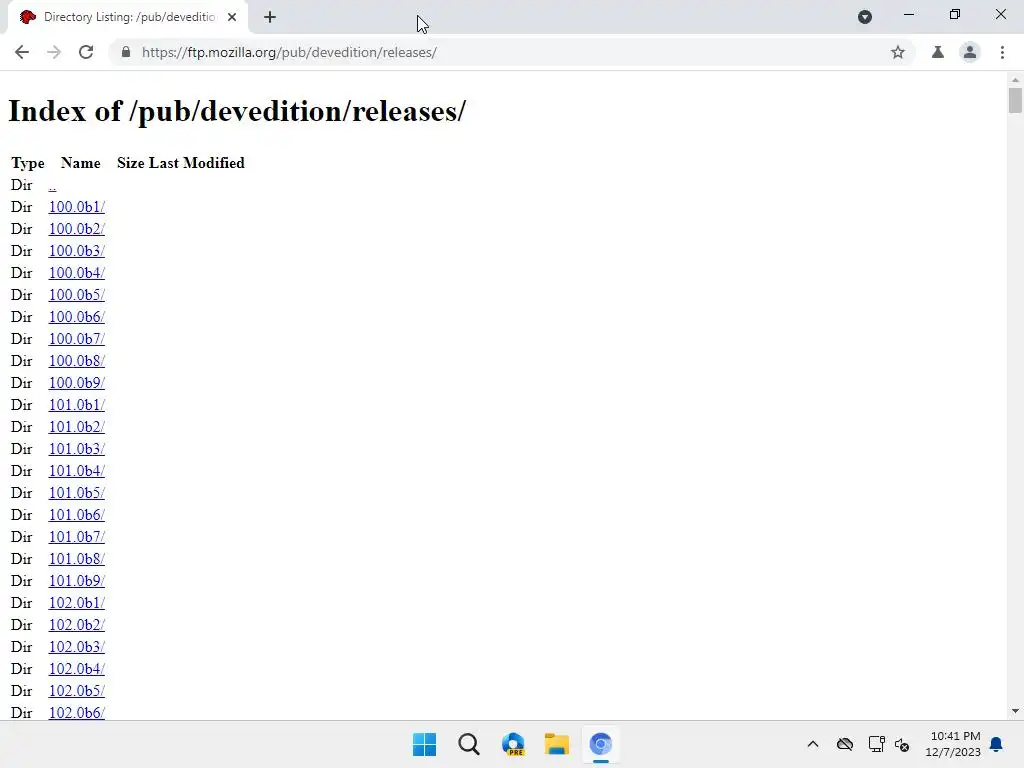Viewport: 1024px width, 768px height.
Task: Open the 100.0b6/ directory
Action: pyautogui.click(x=76, y=317)
